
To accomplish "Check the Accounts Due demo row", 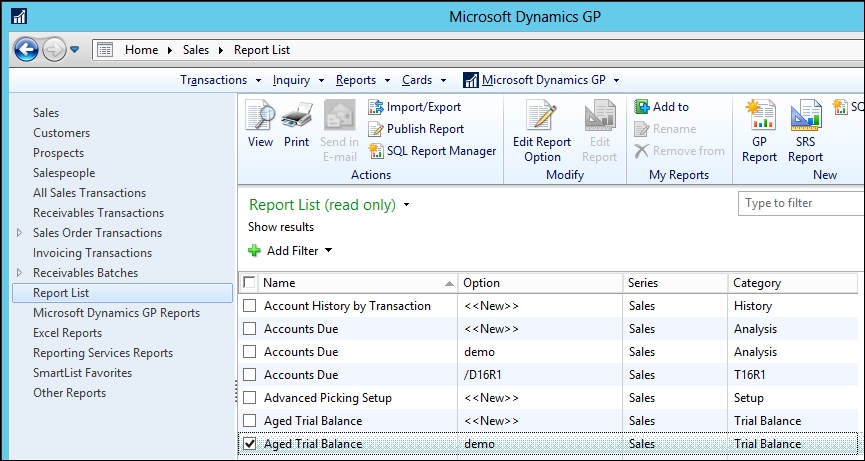I will (x=249, y=352).
